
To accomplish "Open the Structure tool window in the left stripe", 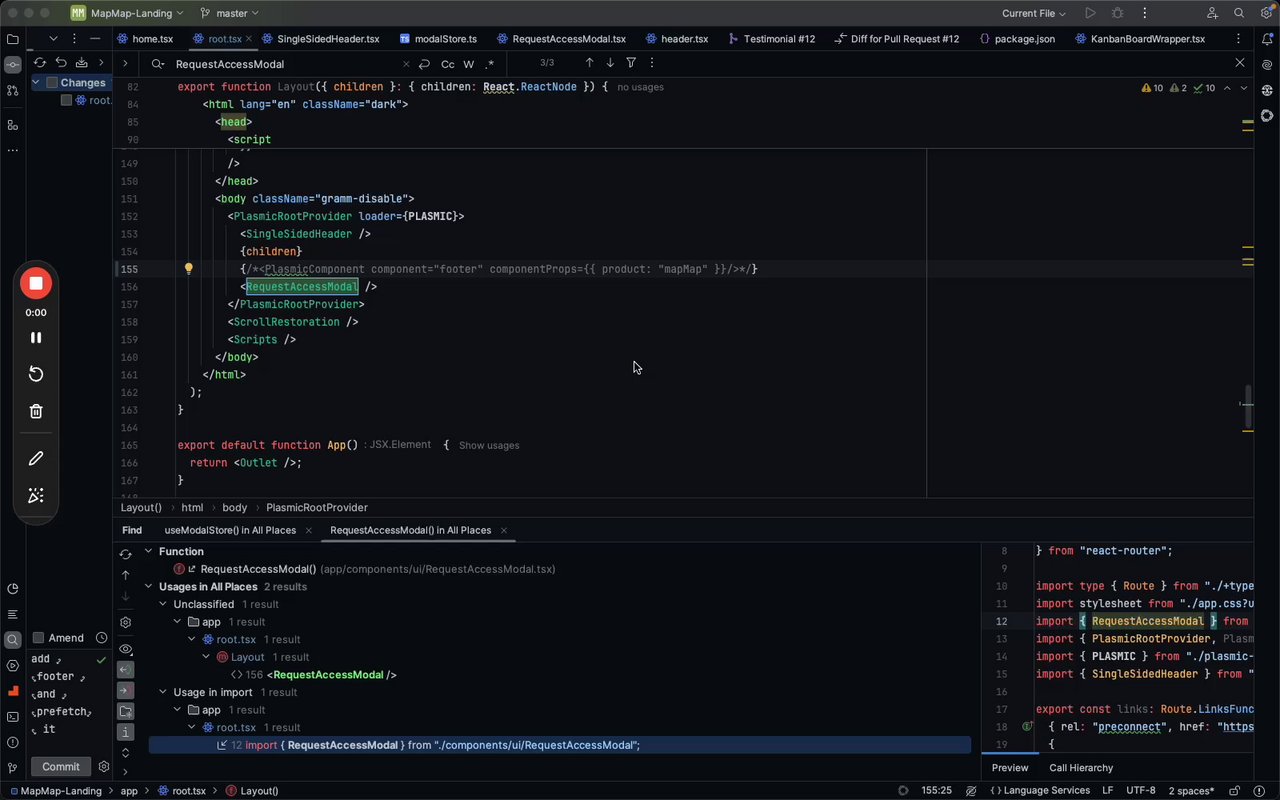I will coord(13,125).
